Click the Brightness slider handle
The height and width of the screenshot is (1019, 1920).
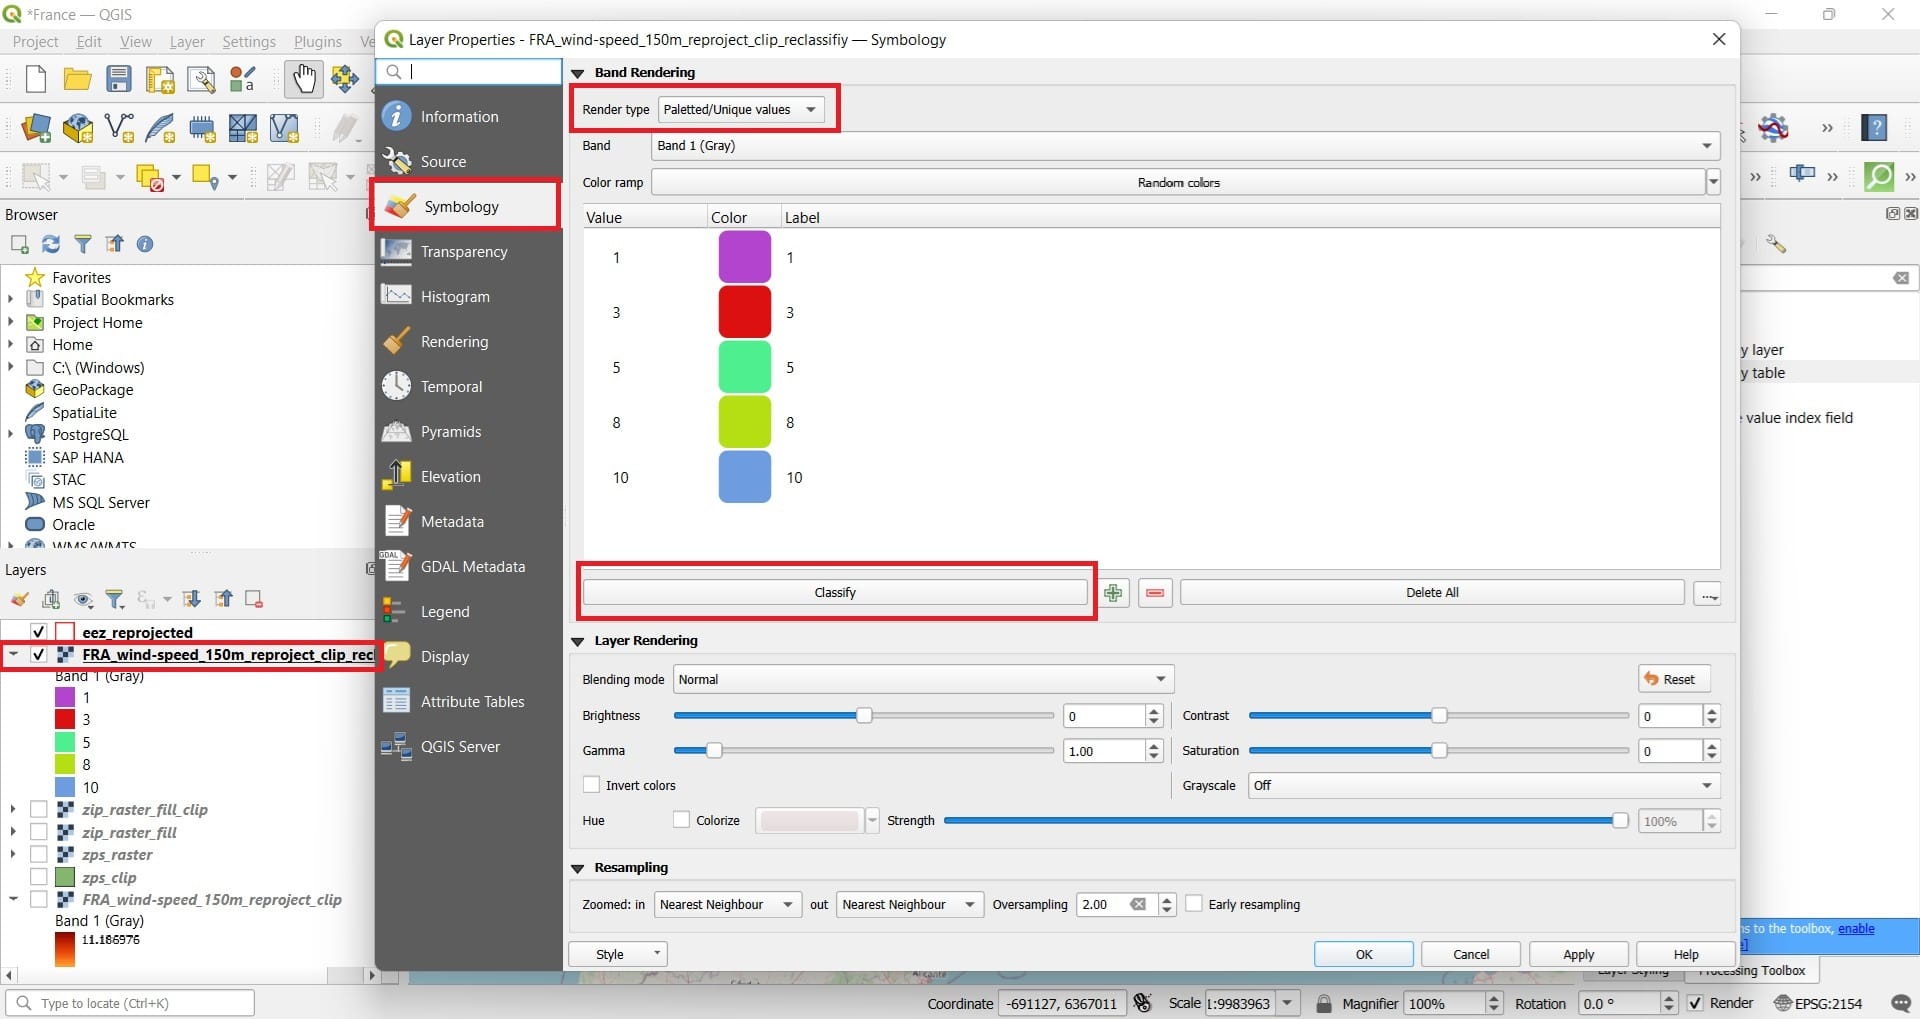pyautogui.click(x=864, y=715)
